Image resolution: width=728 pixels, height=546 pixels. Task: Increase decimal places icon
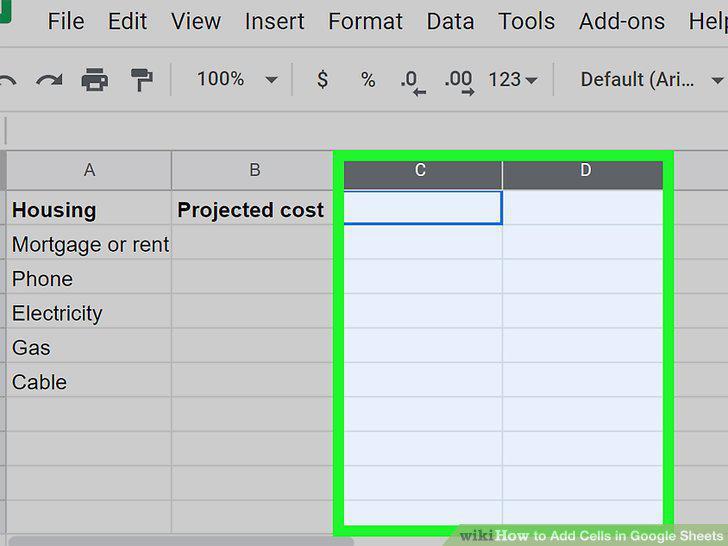click(459, 82)
